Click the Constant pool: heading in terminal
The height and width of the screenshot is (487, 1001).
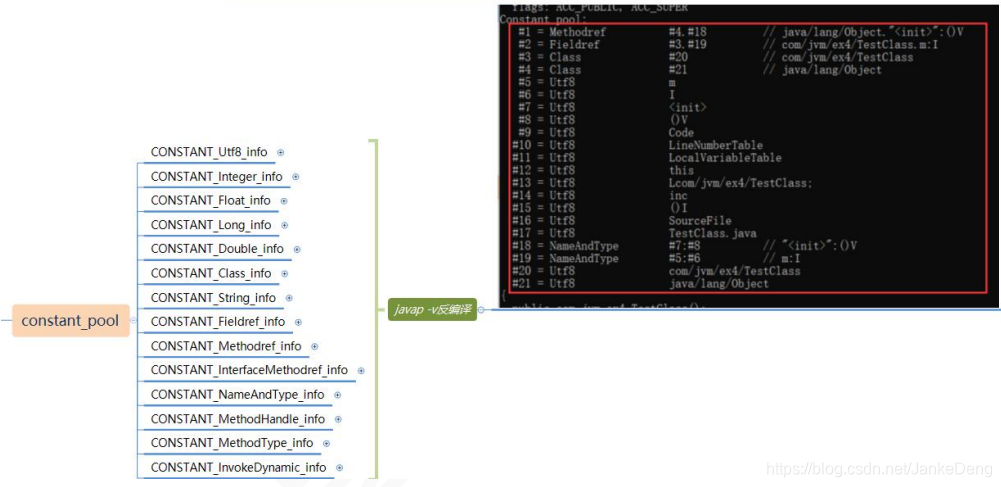coord(542,20)
